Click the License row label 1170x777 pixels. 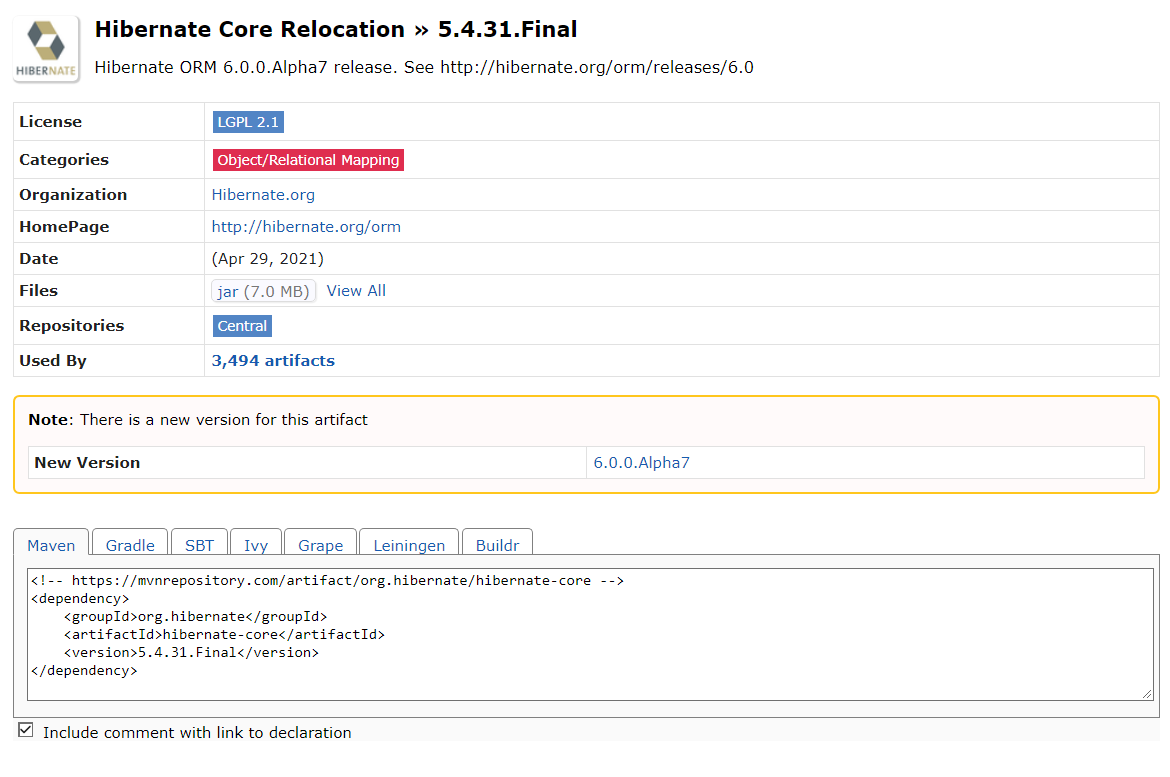[x=51, y=122]
